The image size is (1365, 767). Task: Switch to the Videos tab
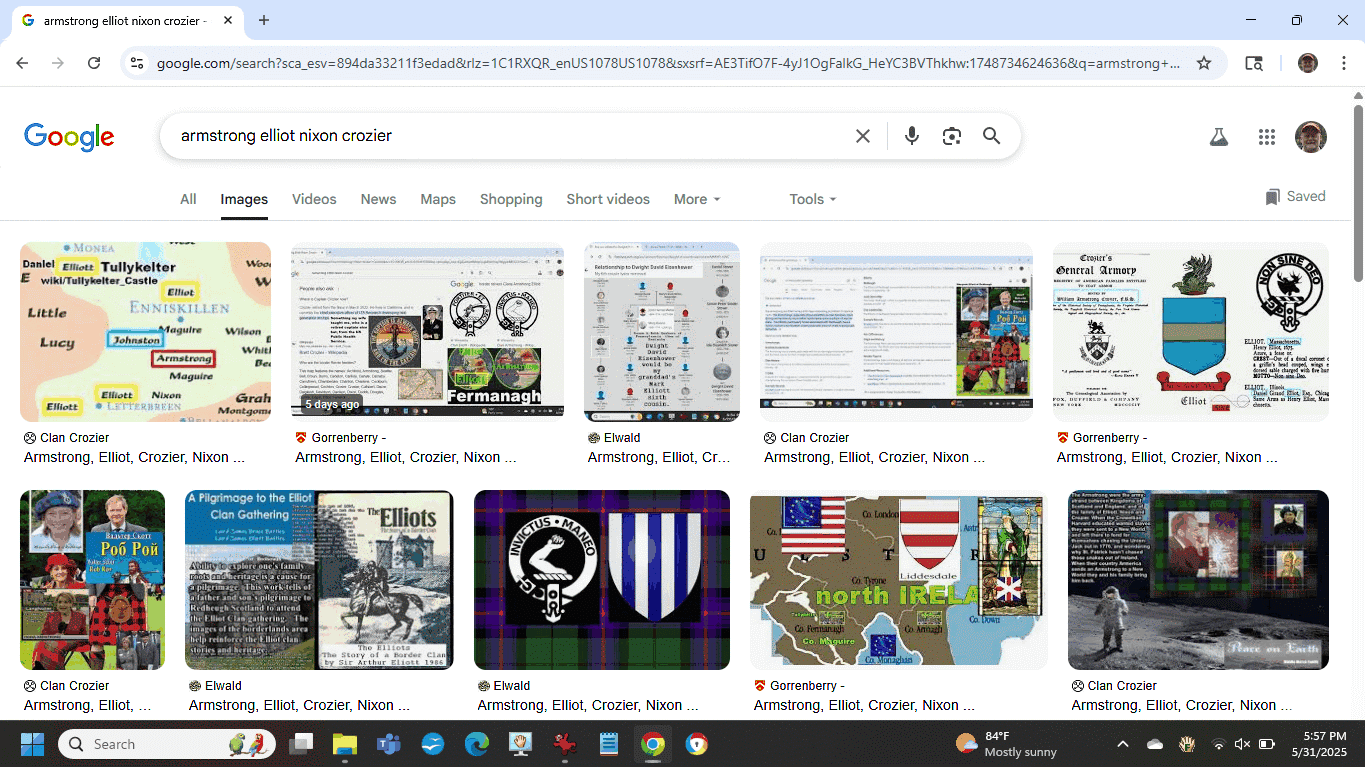point(314,199)
